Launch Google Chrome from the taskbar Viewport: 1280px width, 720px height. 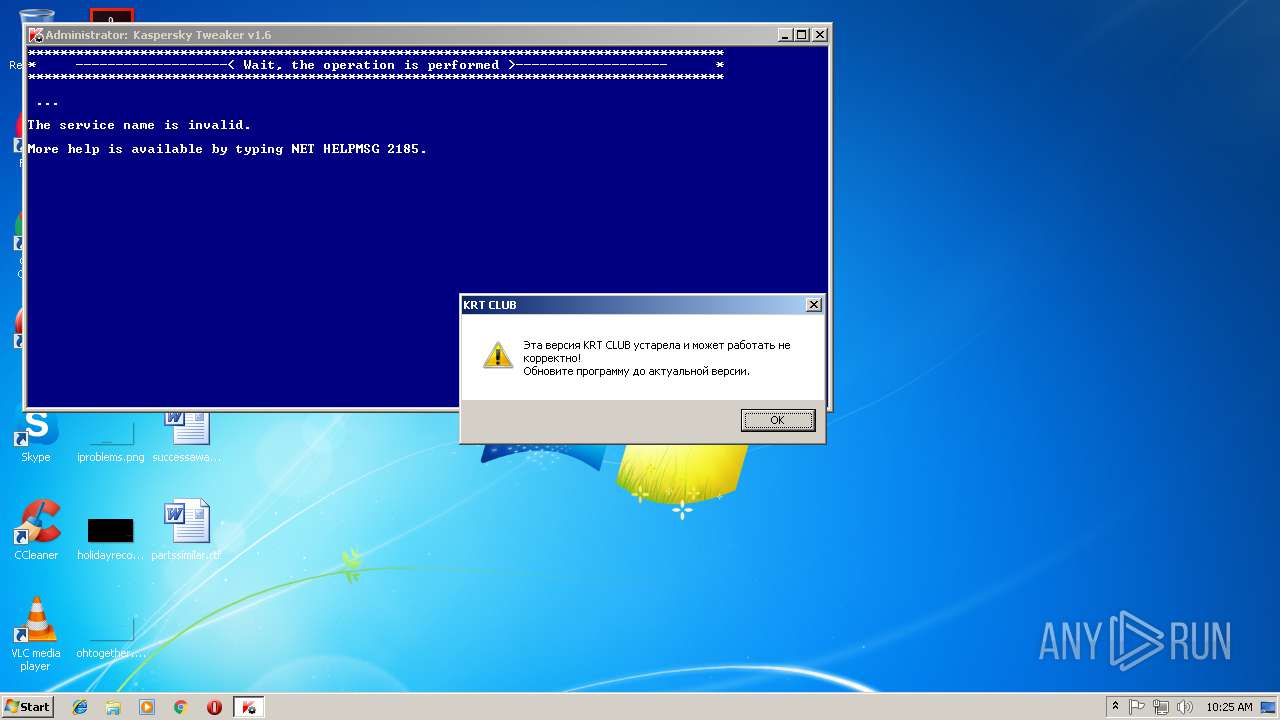pyautogui.click(x=181, y=707)
